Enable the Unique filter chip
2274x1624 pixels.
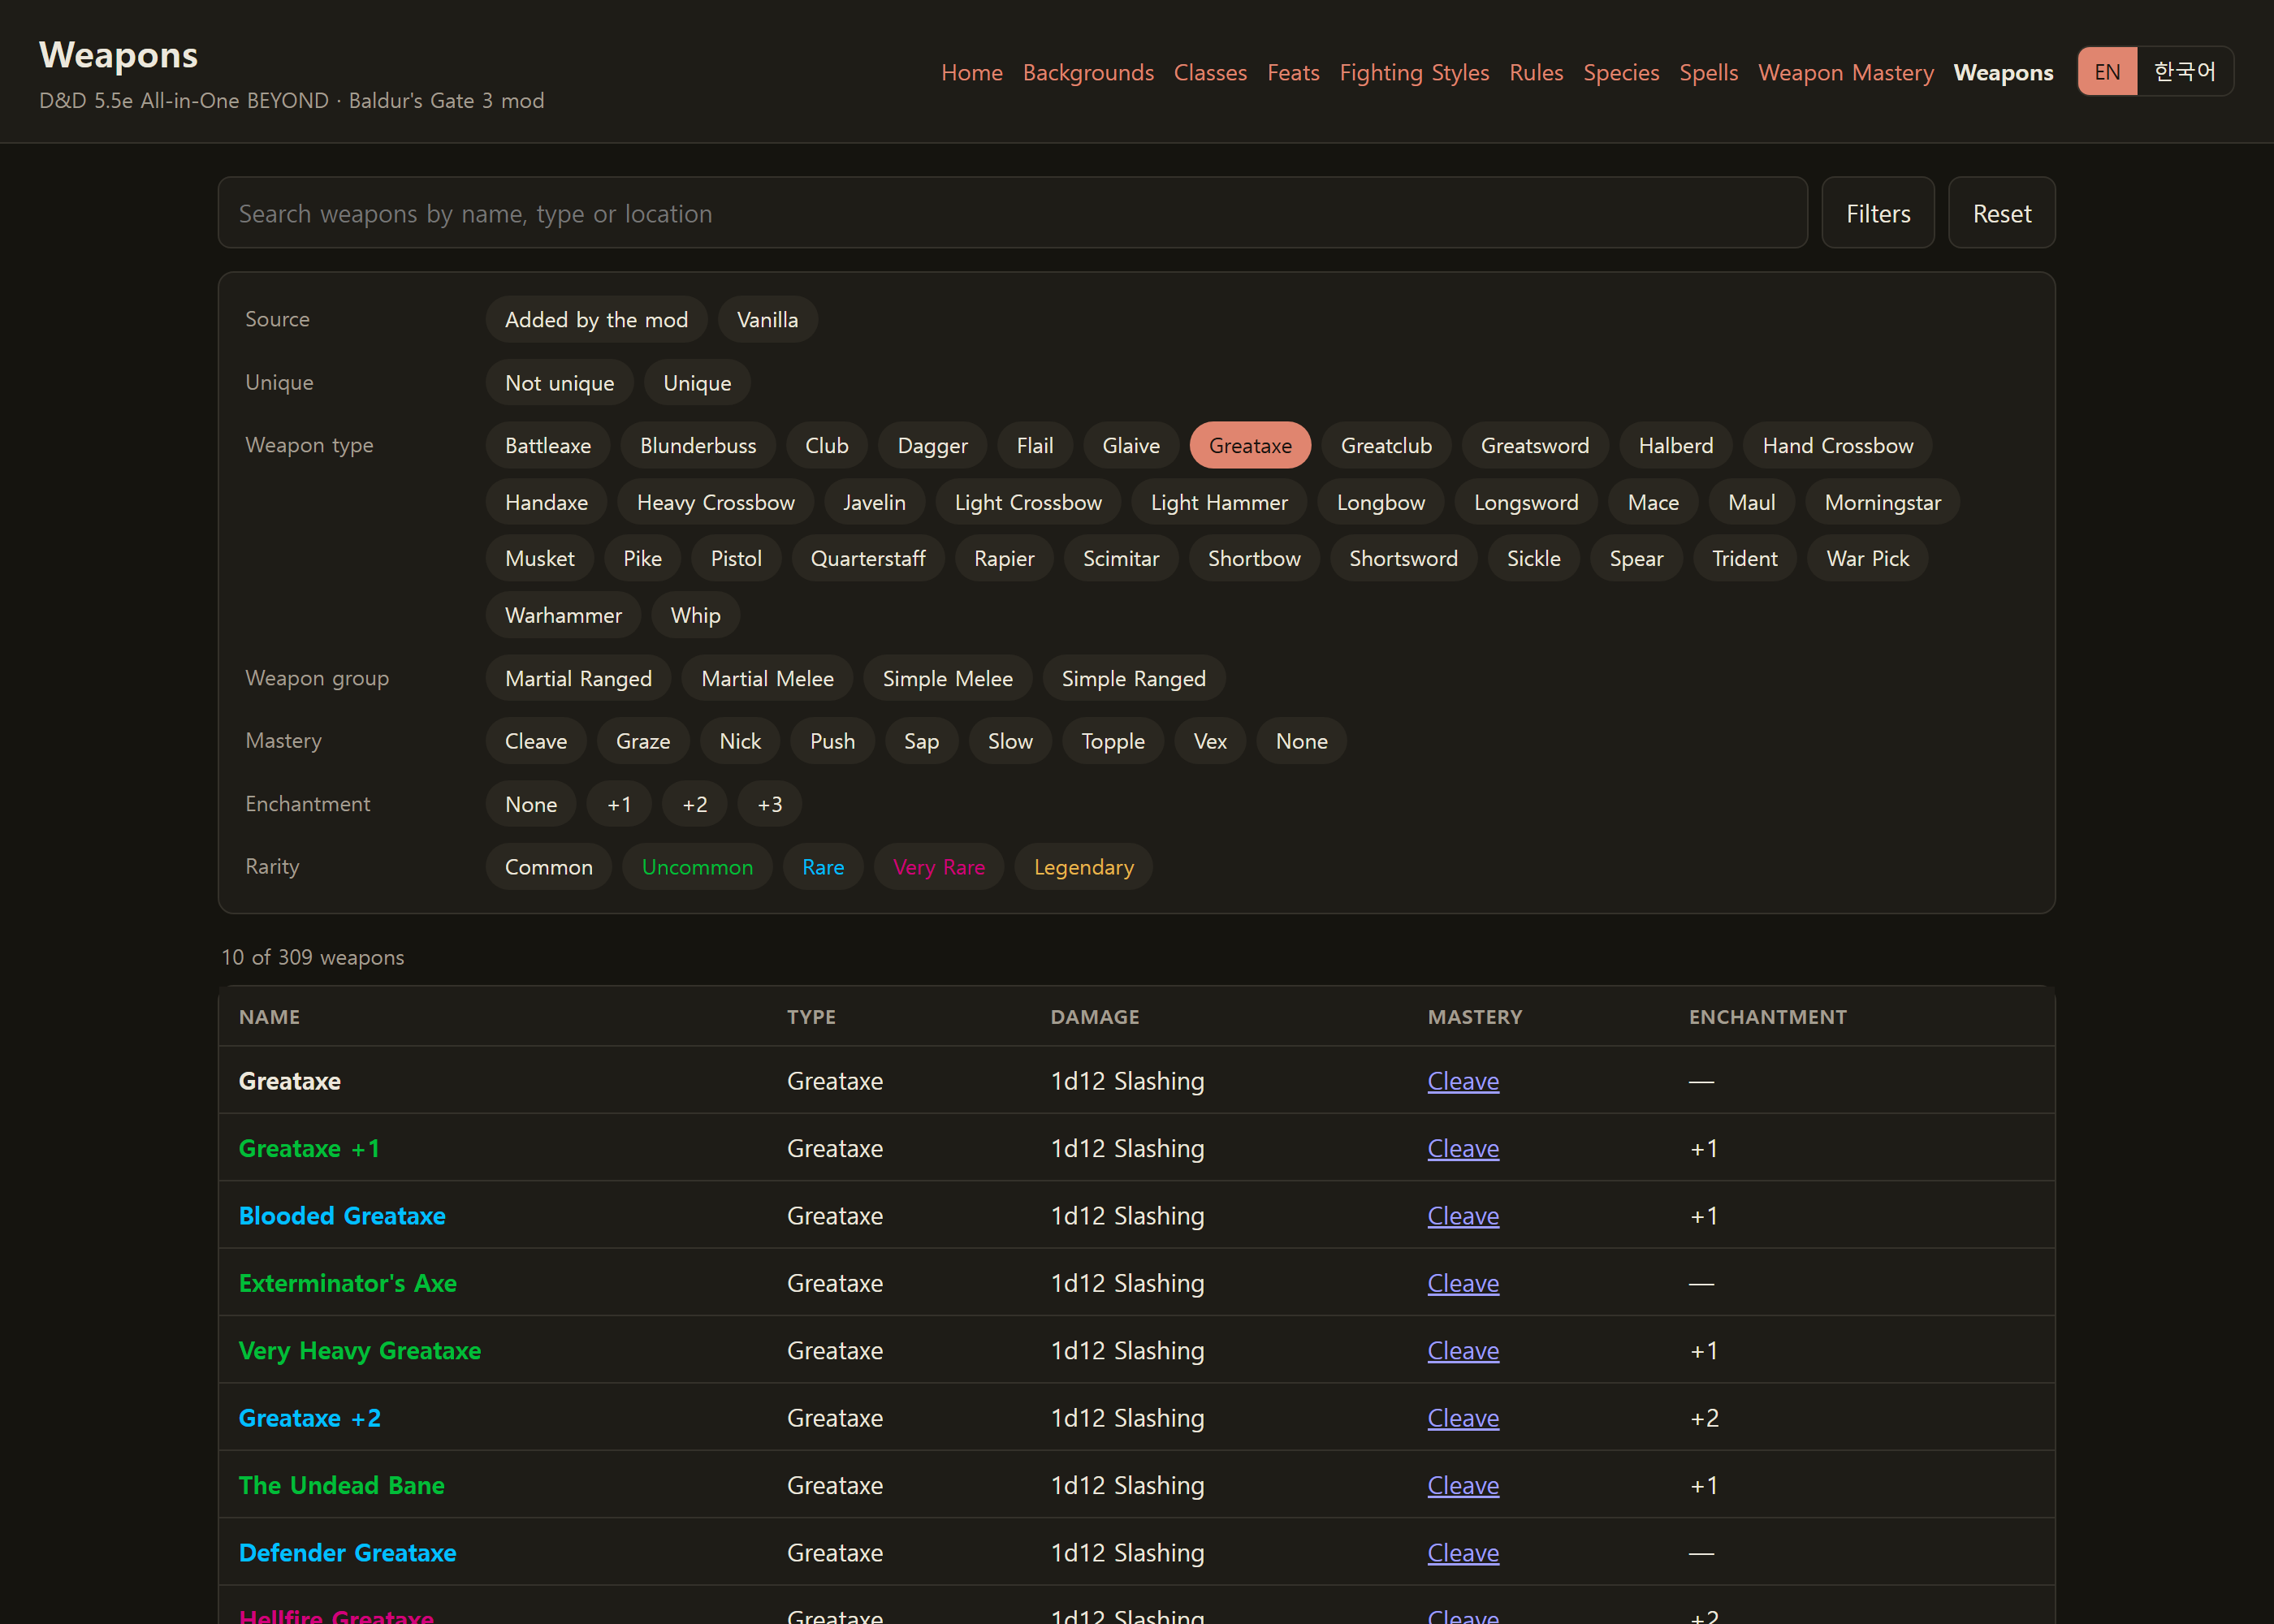[x=696, y=383]
